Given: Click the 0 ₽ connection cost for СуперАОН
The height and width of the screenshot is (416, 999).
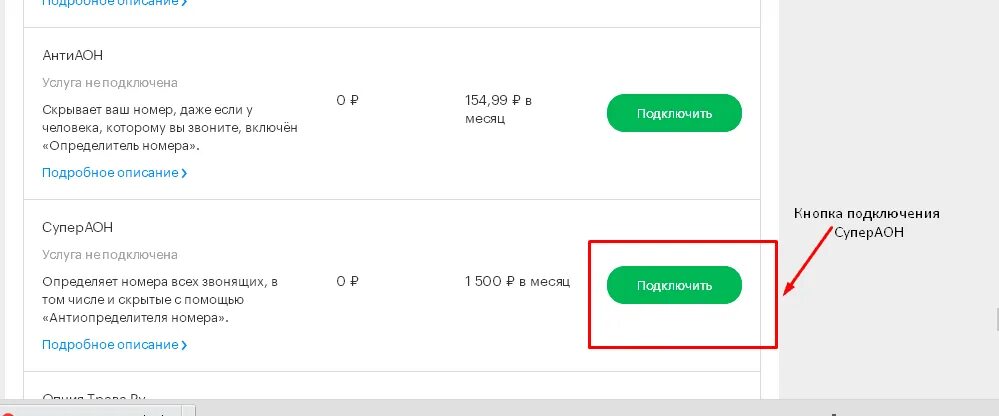Looking at the screenshot, I should (347, 281).
